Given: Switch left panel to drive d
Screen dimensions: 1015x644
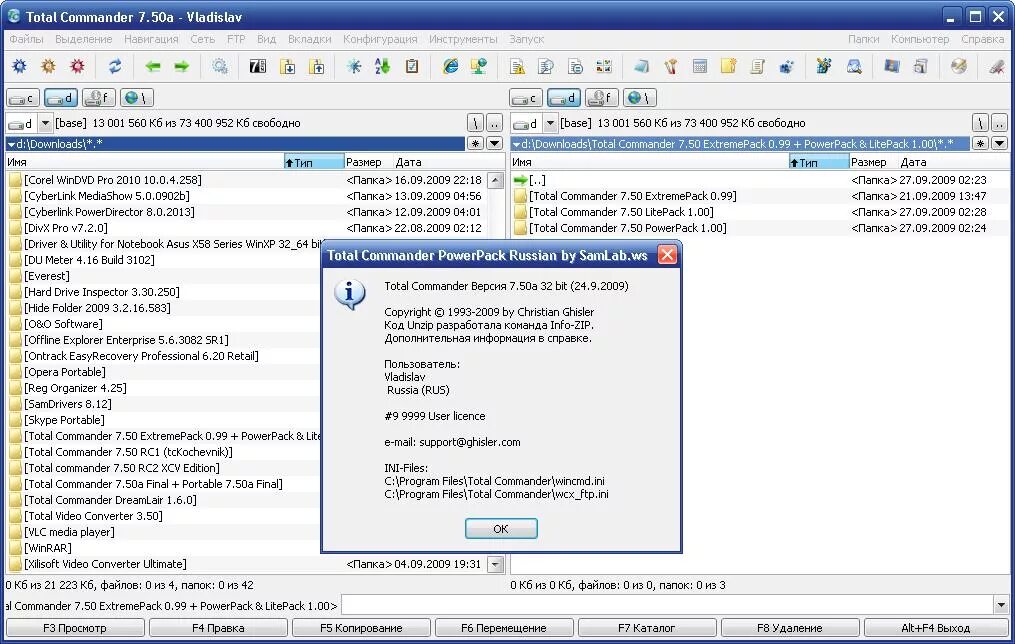Looking at the screenshot, I should (61, 98).
